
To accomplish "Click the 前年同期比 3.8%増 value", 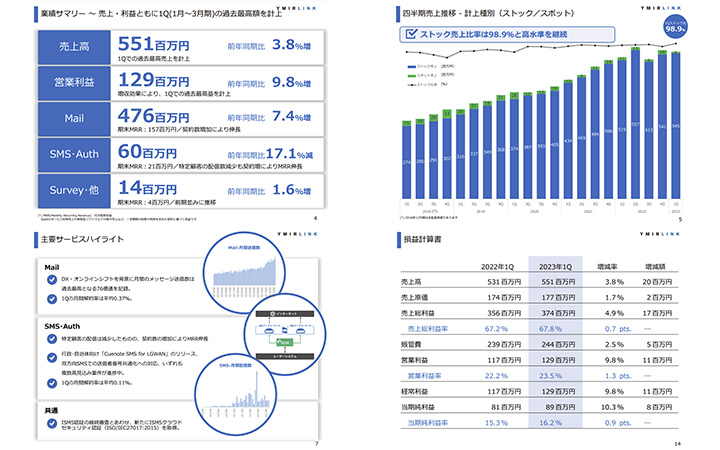I will tap(291, 45).
